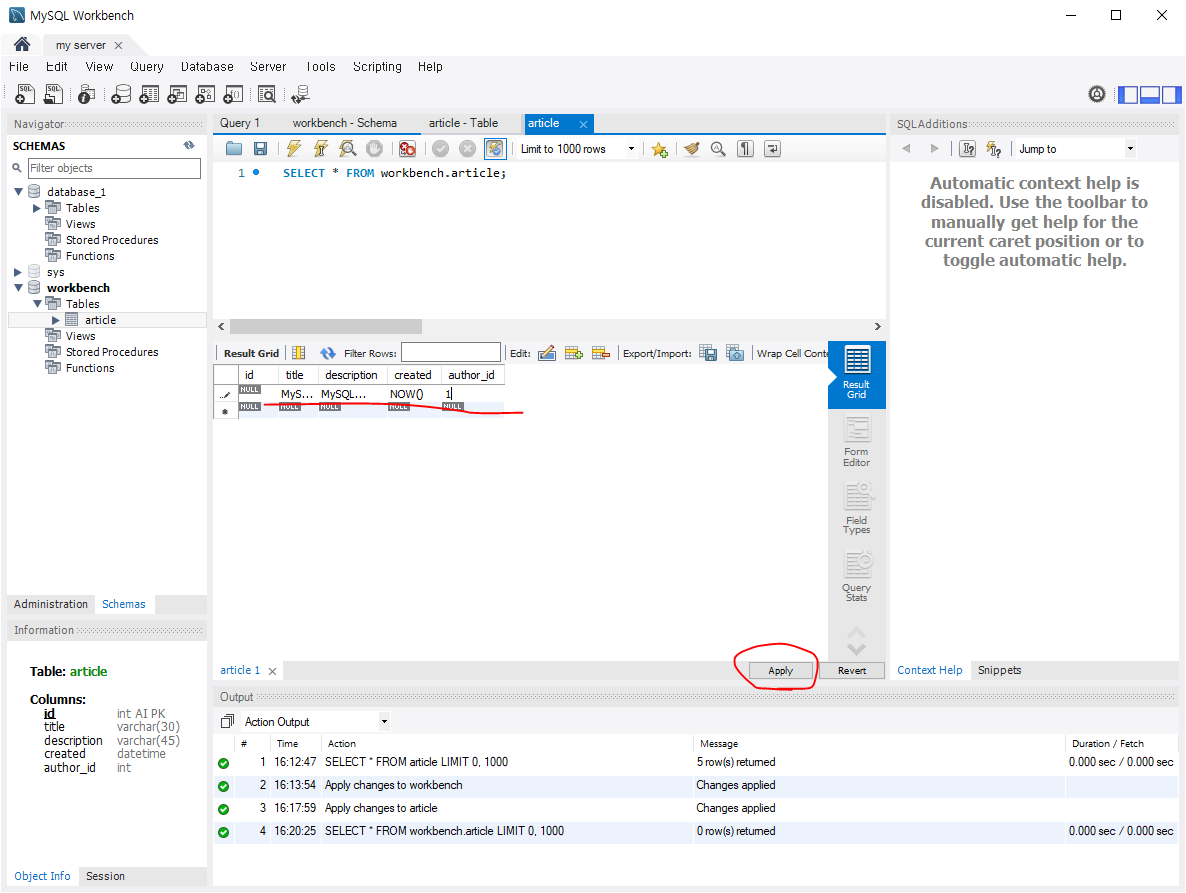Collapse Tables under workbench
1186x893 pixels.
coord(37,304)
